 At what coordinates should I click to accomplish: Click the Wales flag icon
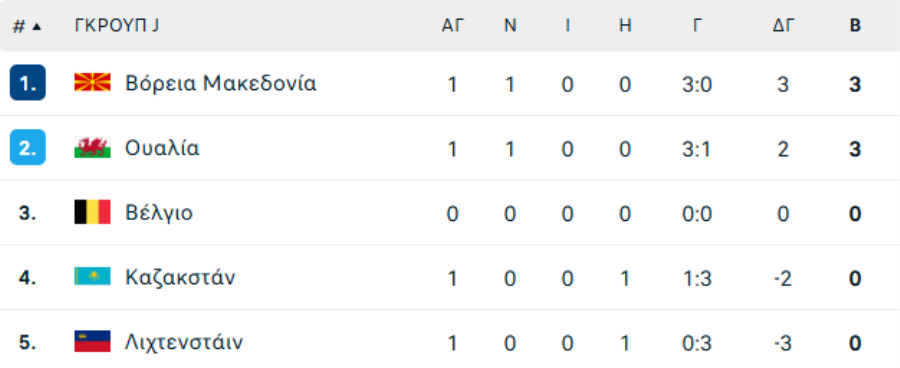click(92, 148)
